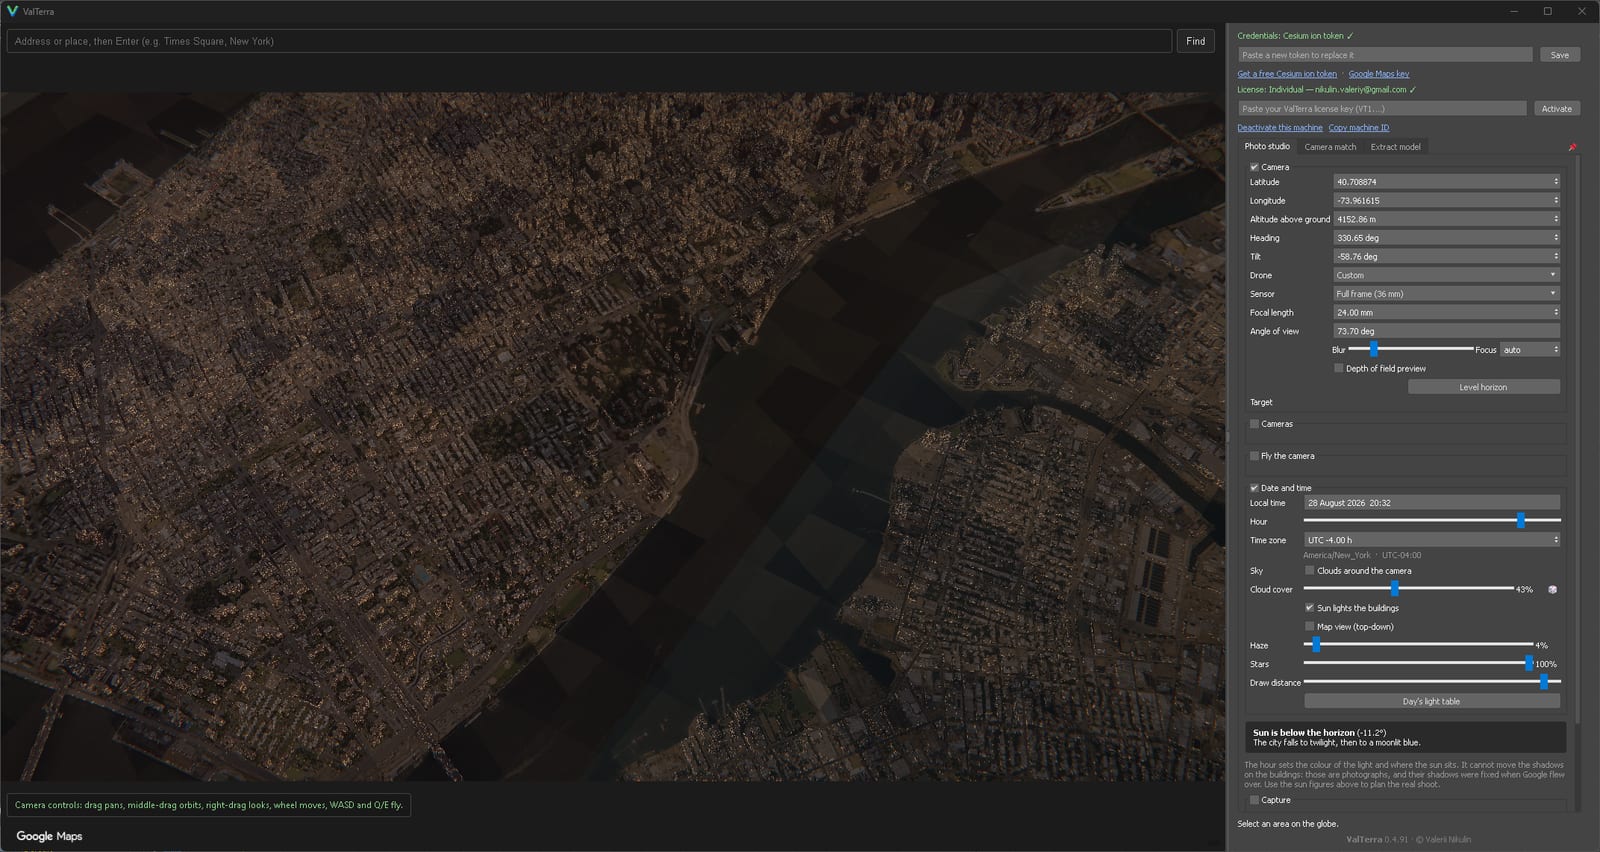The image size is (1600, 852).
Task: Tick the Cameras checkbox
Action: pyautogui.click(x=1254, y=424)
